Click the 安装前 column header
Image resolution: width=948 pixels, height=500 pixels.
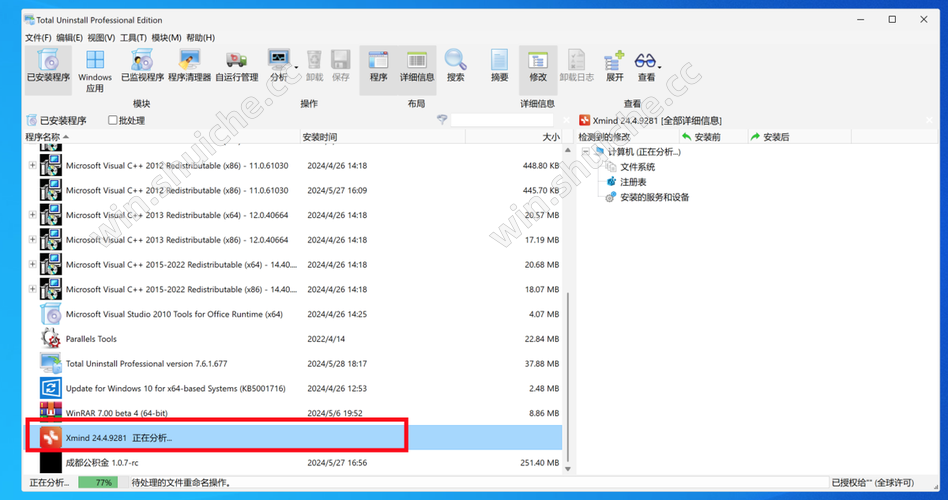point(713,137)
